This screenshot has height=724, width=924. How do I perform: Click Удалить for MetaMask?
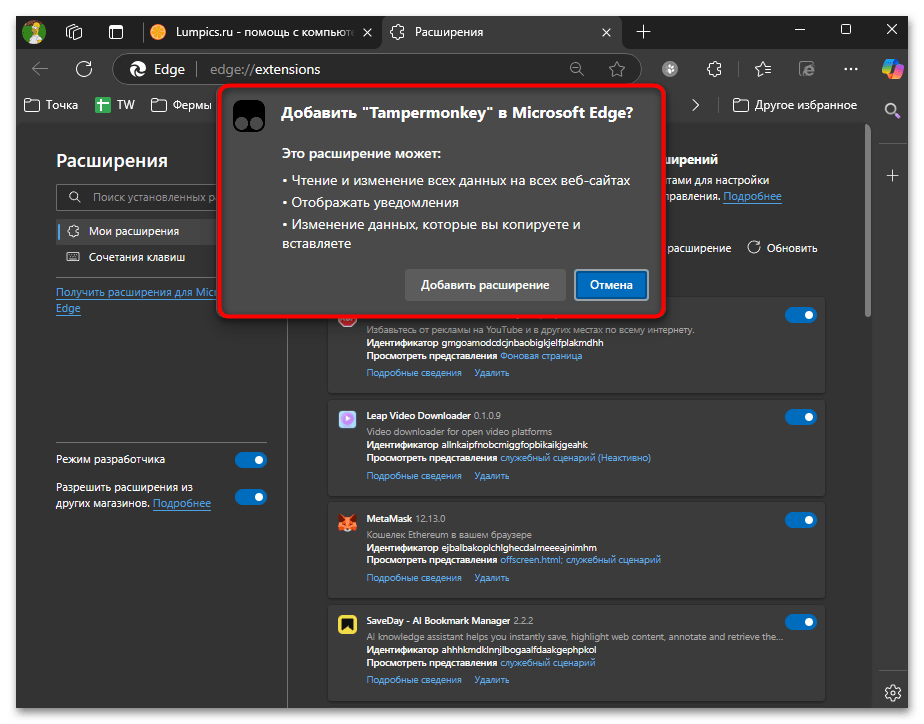491,578
